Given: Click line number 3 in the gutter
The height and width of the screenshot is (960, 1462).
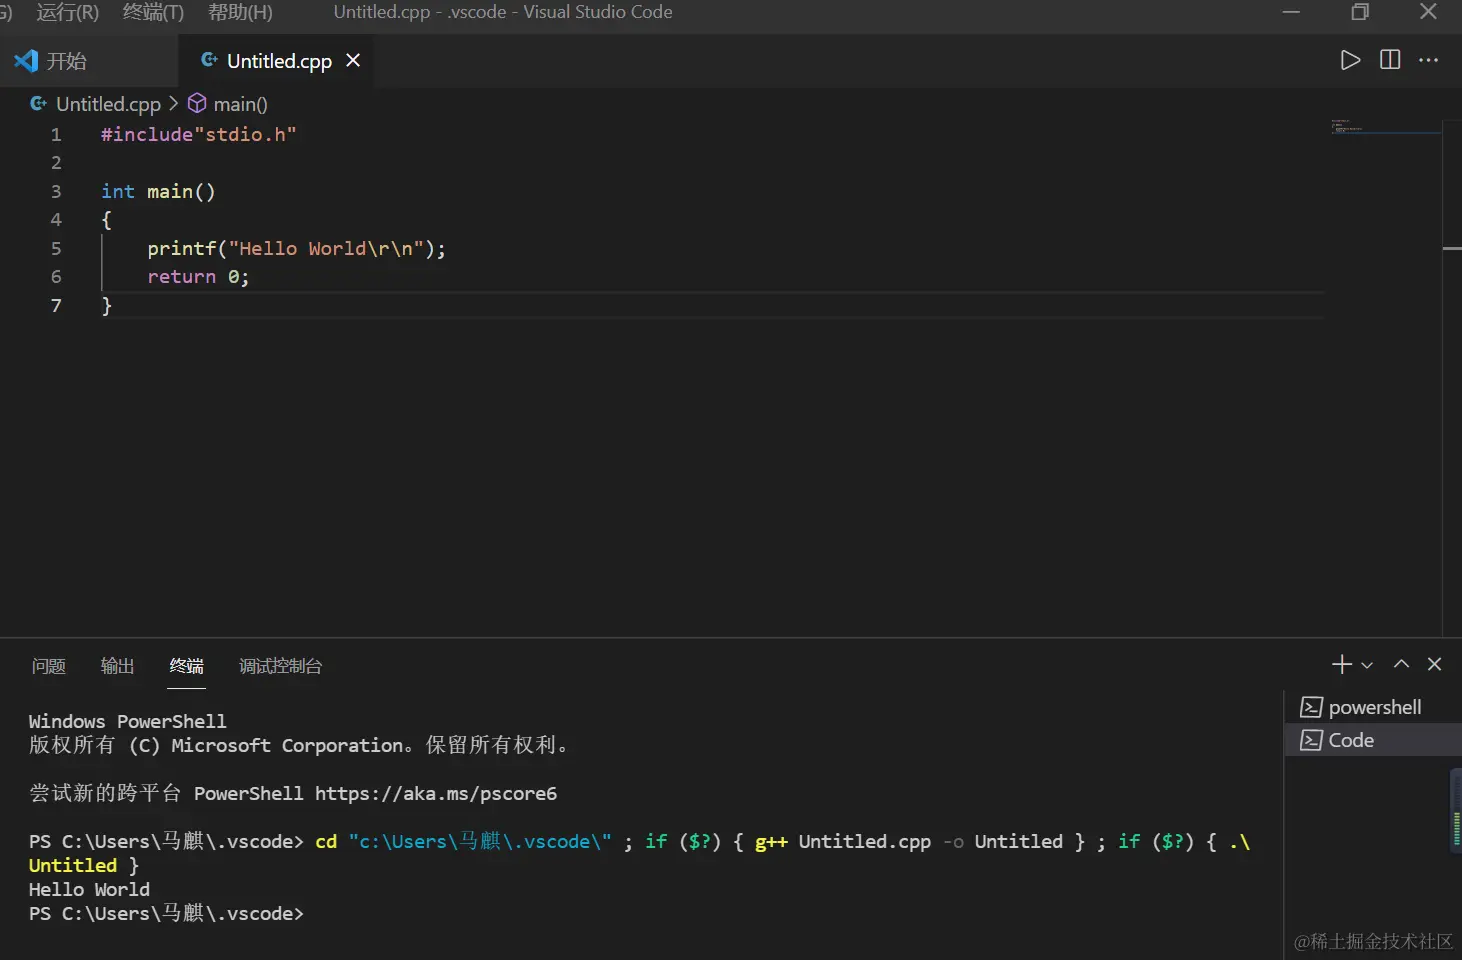Looking at the screenshot, I should [x=56, y=191].
